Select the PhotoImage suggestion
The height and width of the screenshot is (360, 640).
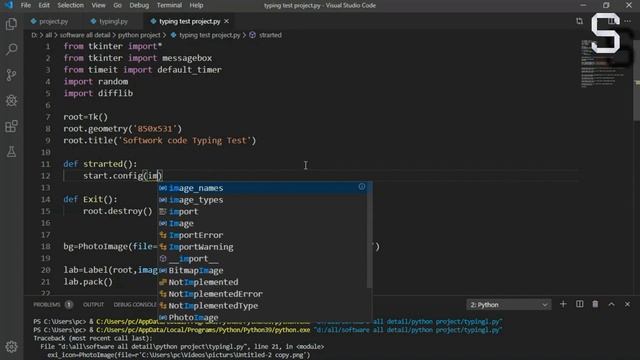pos(262,317)
